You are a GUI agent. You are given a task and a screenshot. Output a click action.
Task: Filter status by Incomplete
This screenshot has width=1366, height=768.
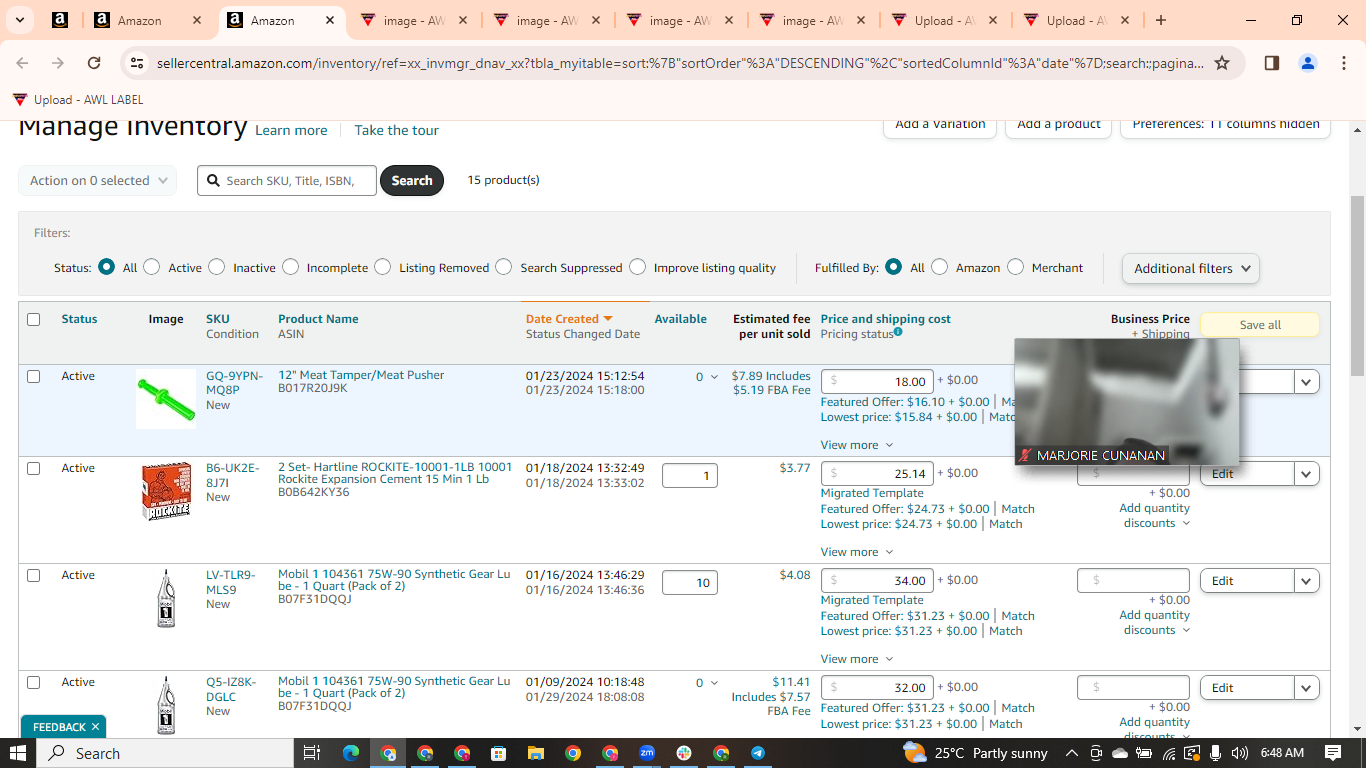click(291, 267)
